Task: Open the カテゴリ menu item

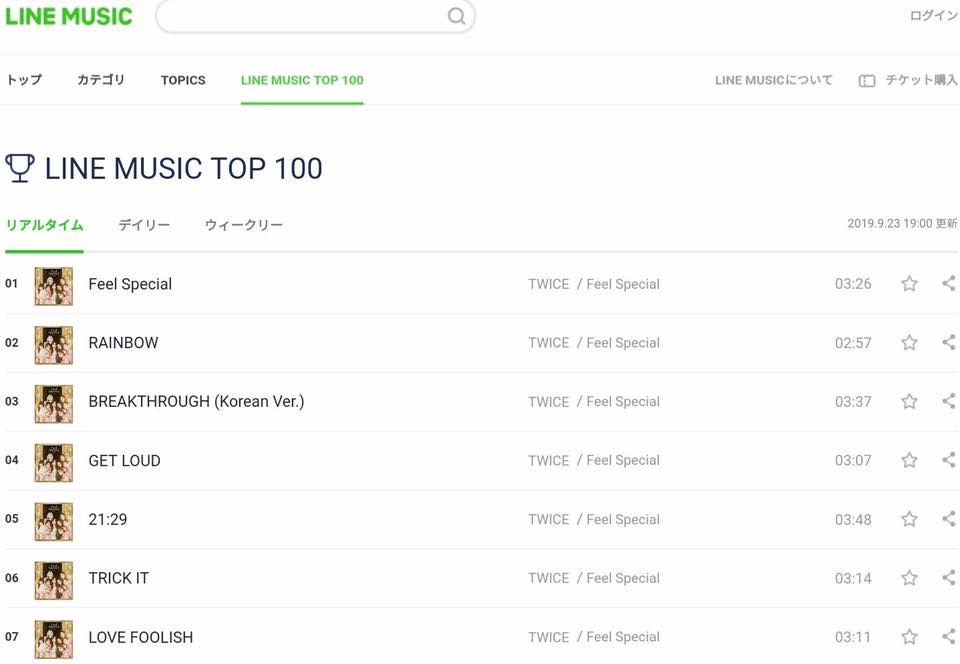Action: click(x=101, y=80)
